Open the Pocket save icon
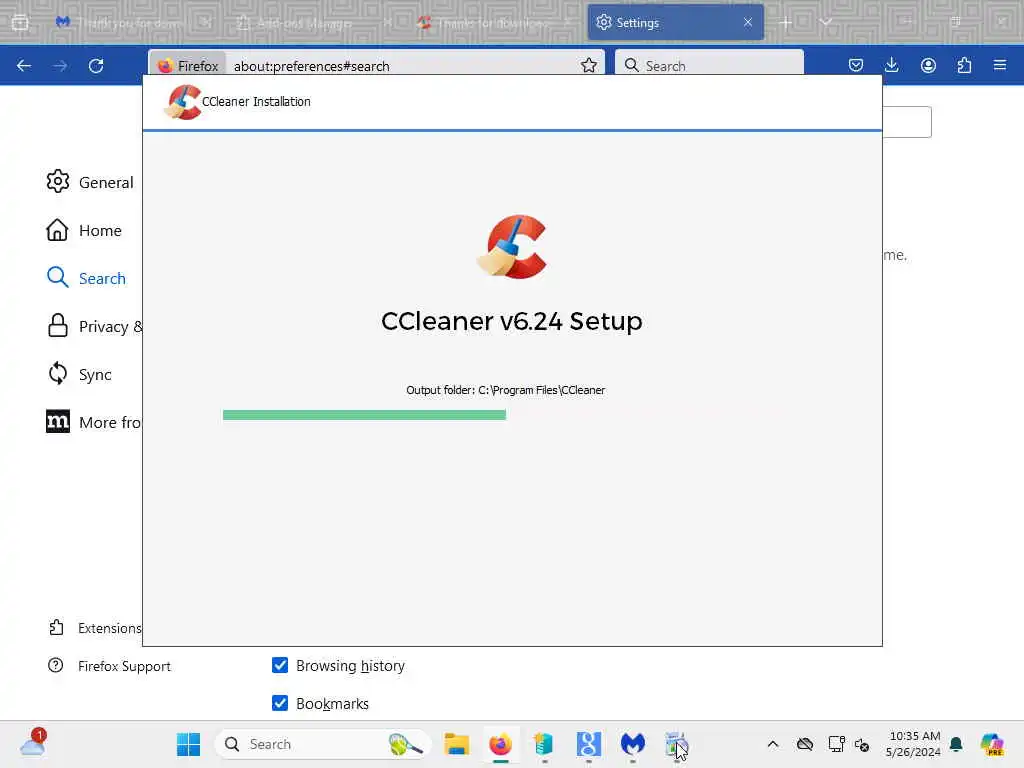Viewport: 1024px width, 768px height. tap(856, 65)
